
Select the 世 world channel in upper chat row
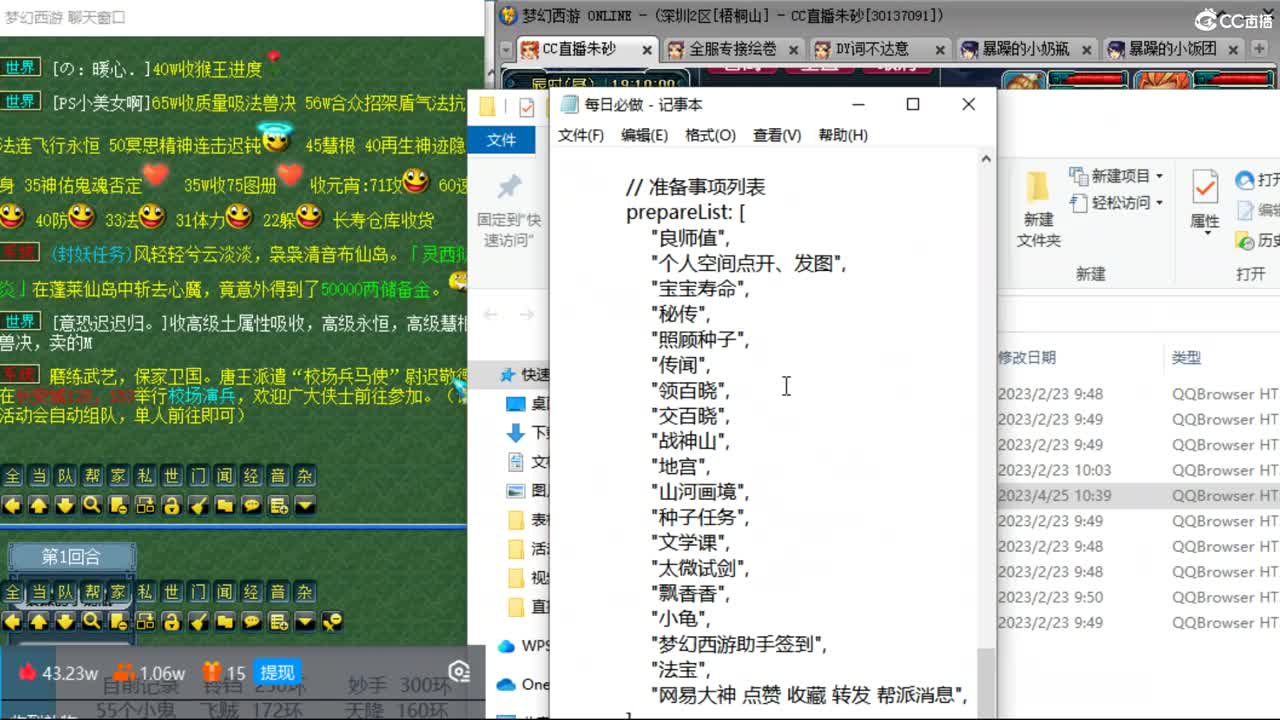[172, 477]
